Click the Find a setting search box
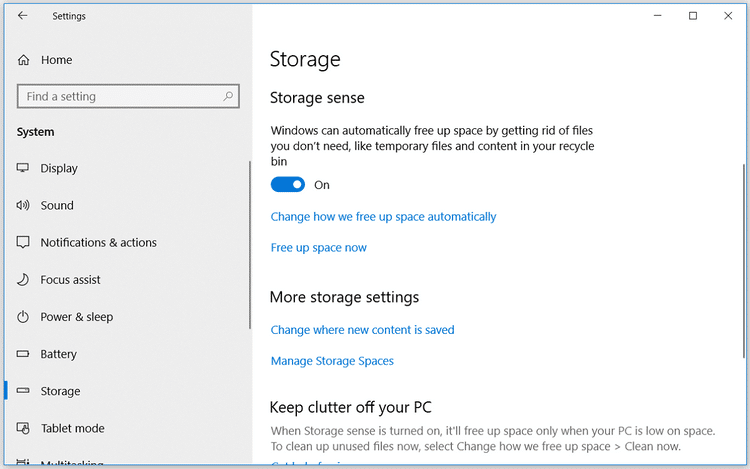Image resolution: width=750 pixels, height=469 pixels. pos(128,97)
